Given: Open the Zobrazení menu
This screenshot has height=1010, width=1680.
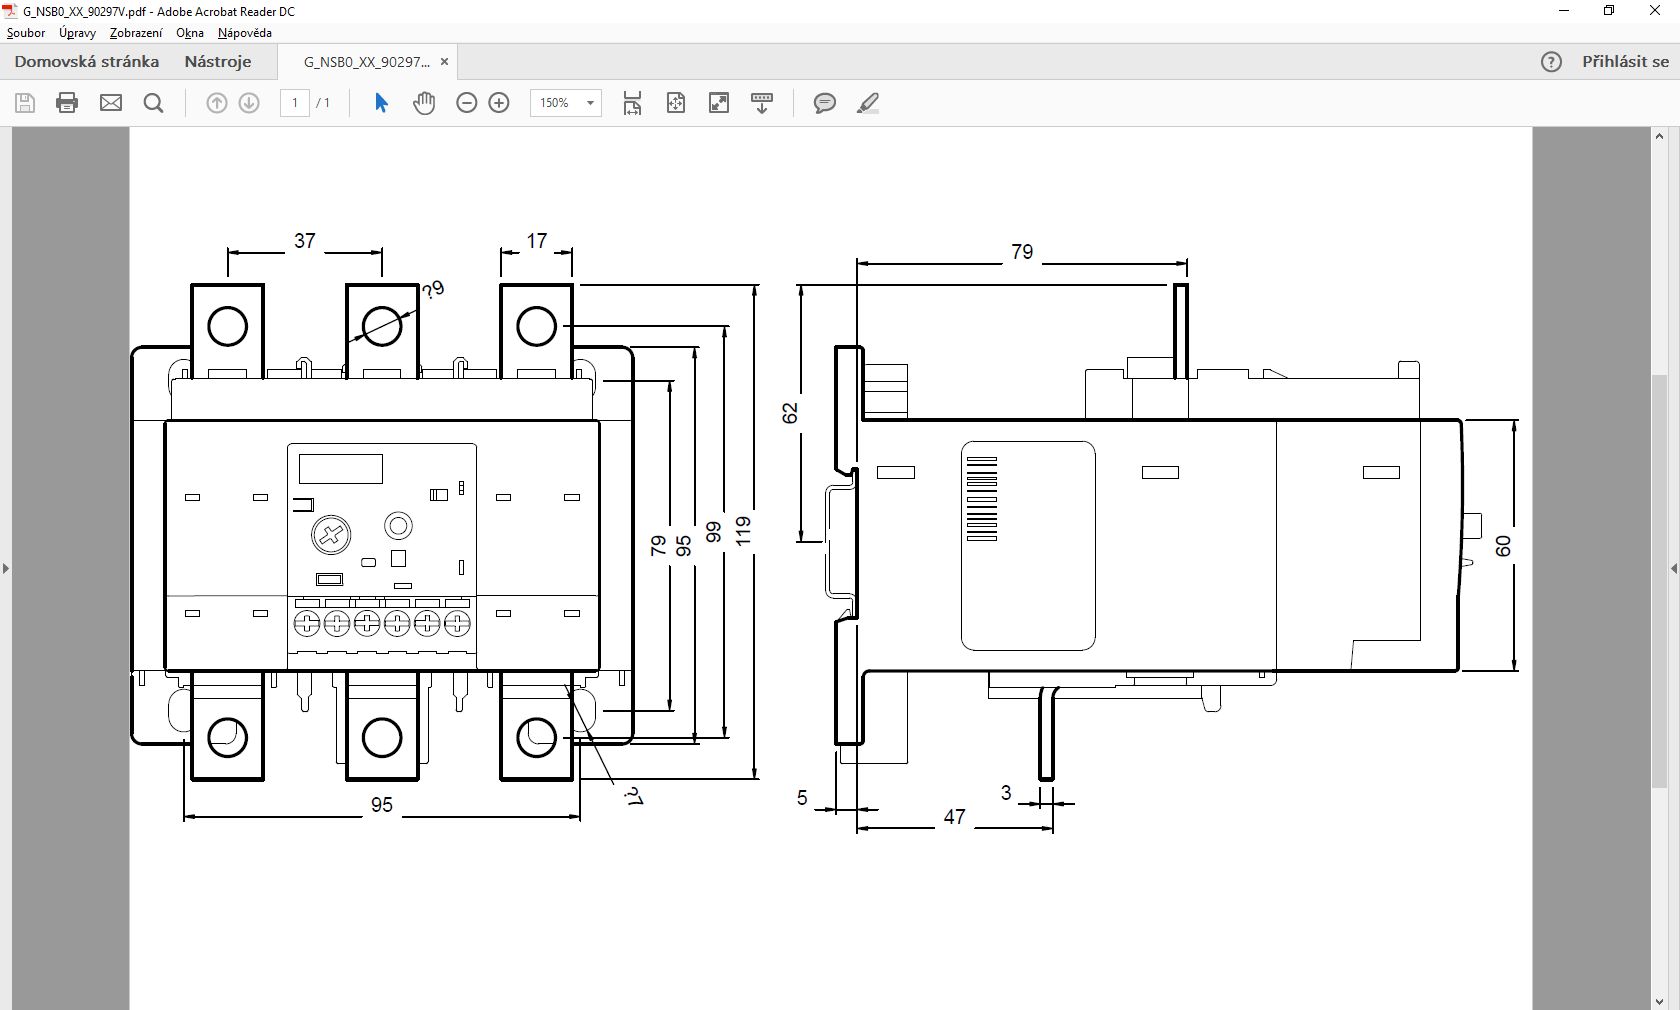Looking at the screenshot, I should tap(136, 33).
